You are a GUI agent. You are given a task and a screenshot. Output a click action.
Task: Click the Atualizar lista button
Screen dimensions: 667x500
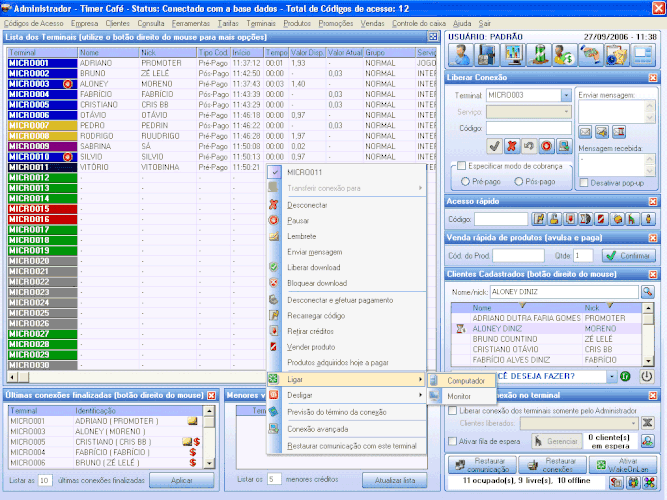pos(395,480)
